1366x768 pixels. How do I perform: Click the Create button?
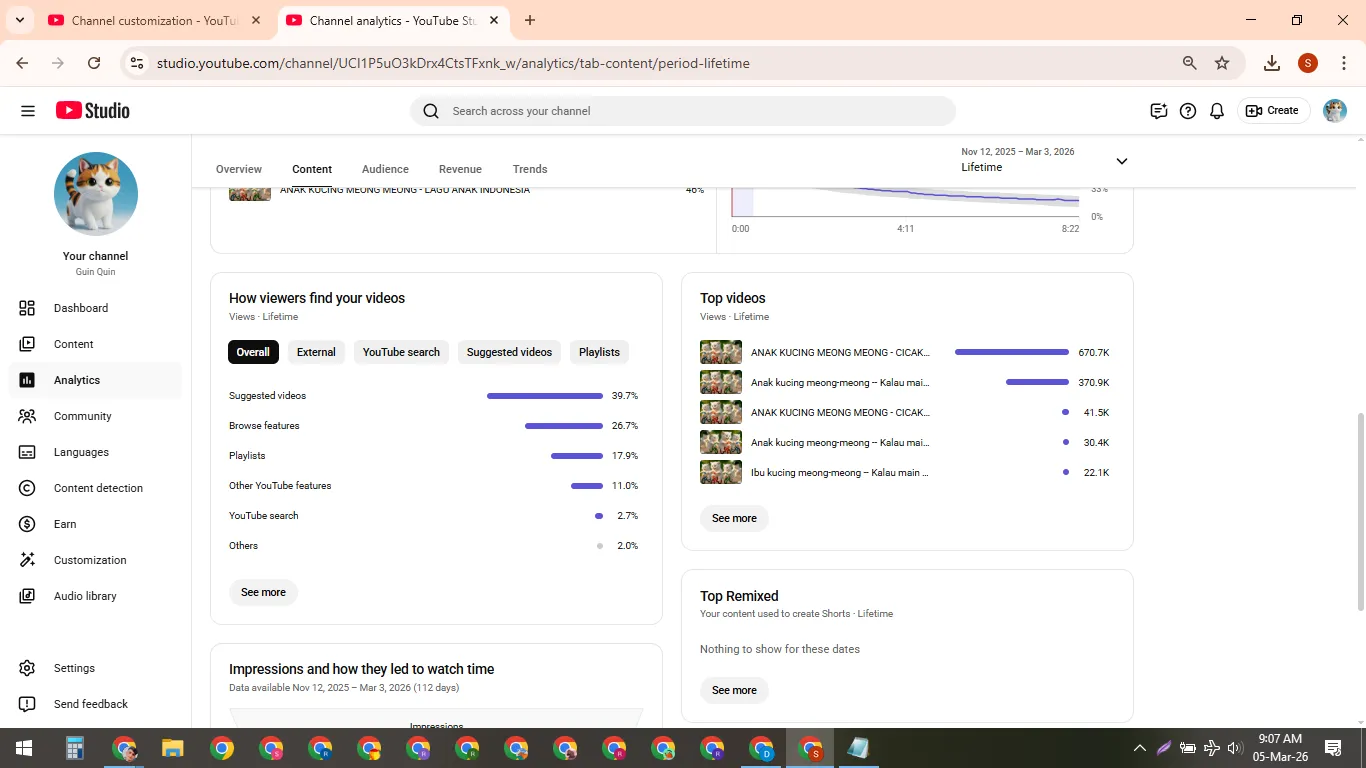[x=1272, y=111]
